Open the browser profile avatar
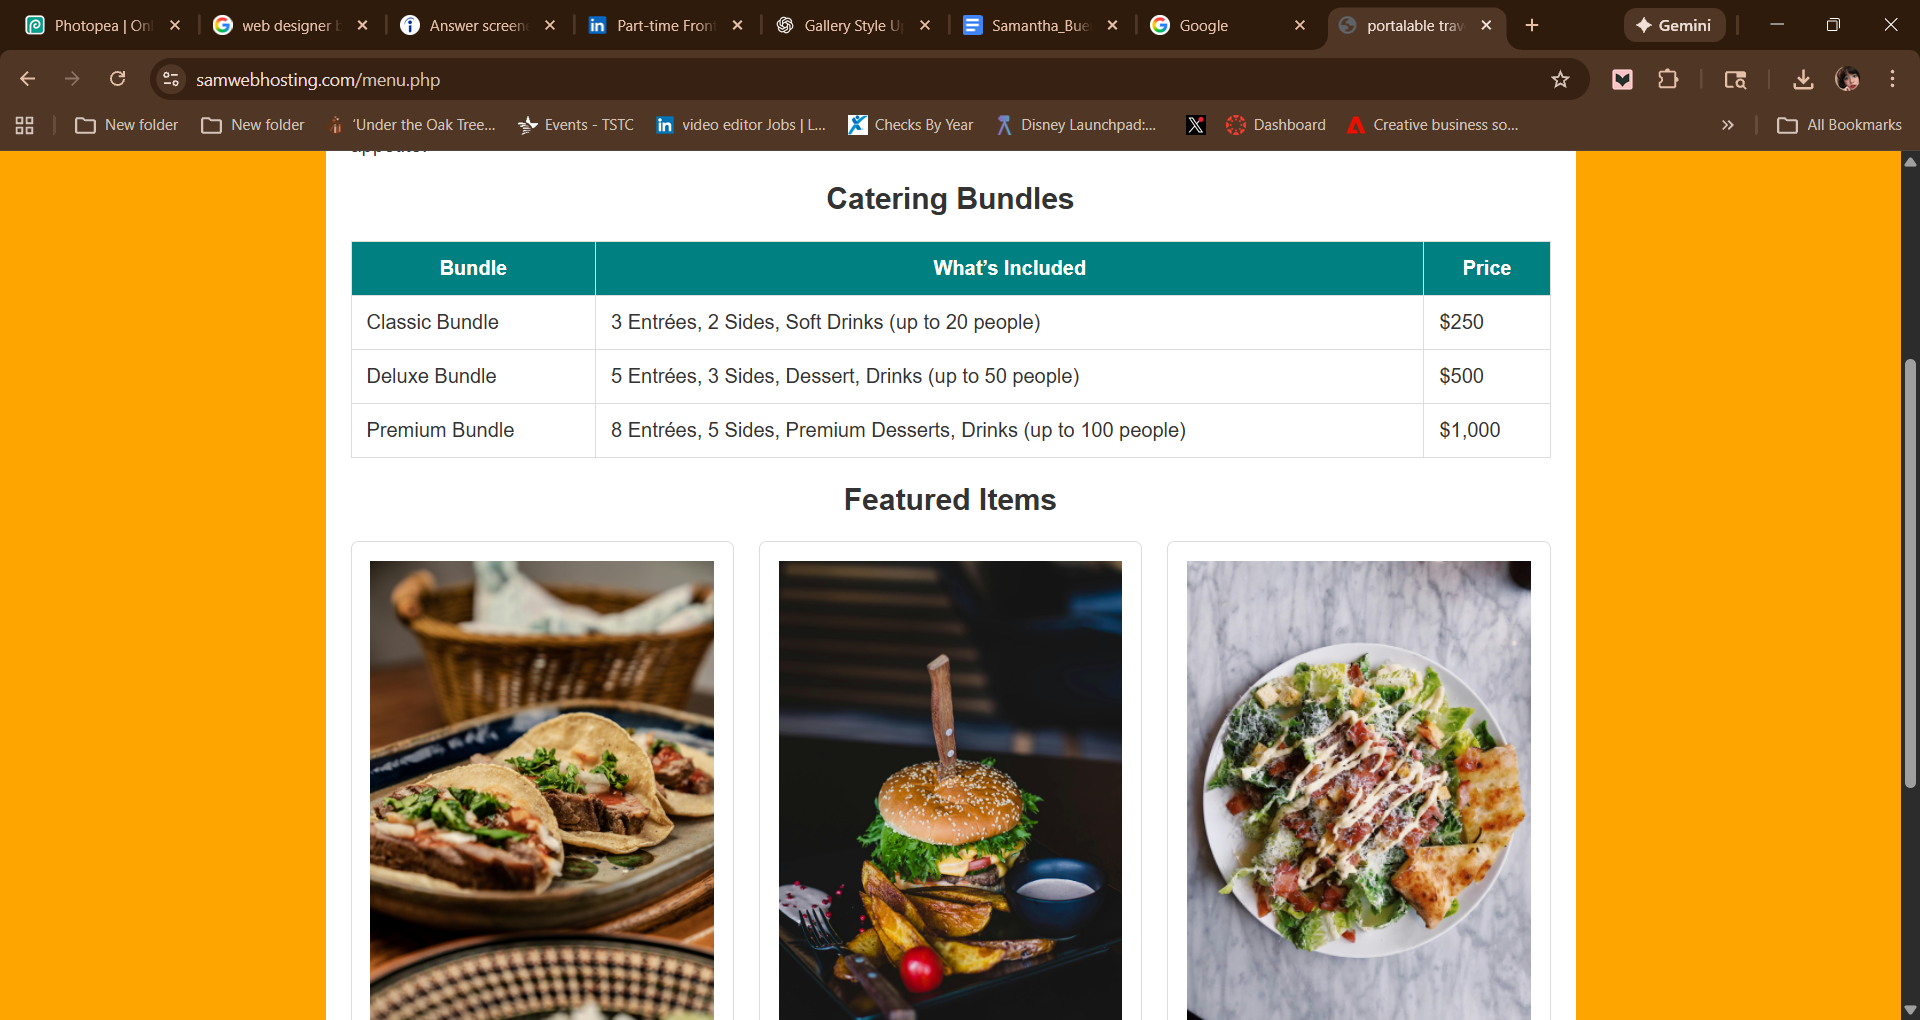Image resolution: width=1920 pixels, height=1020 pixels. pos(1848,79)
